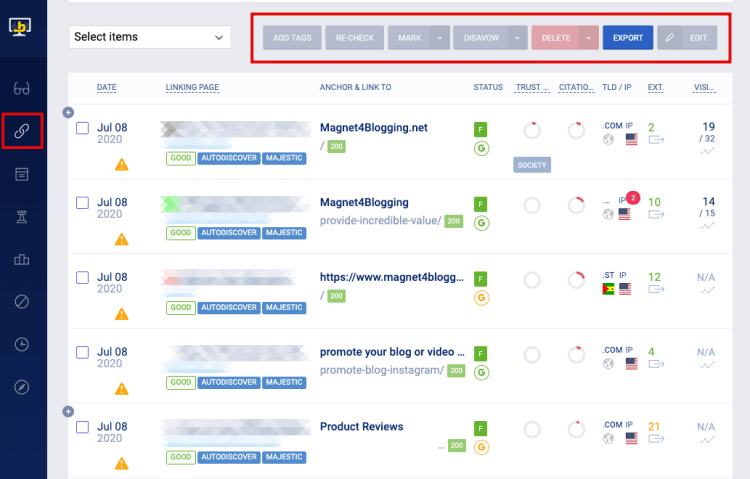This screenshot has width=750, height=479.
Task: Sort by the Citatio... column header
Action: pyautogui.click(x=576, y=87)
